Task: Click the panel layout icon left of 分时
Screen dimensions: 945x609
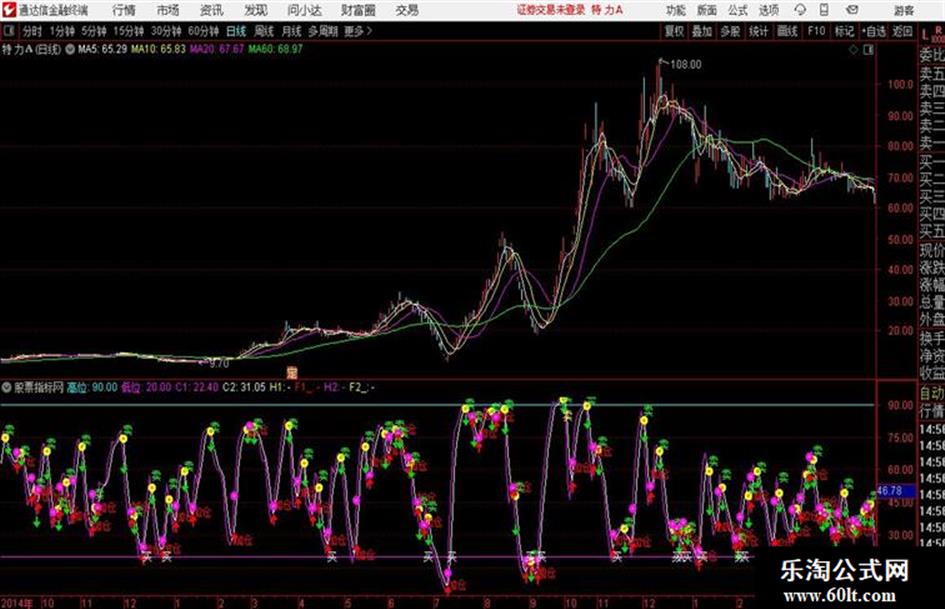Action: click(x=8, y=31)
